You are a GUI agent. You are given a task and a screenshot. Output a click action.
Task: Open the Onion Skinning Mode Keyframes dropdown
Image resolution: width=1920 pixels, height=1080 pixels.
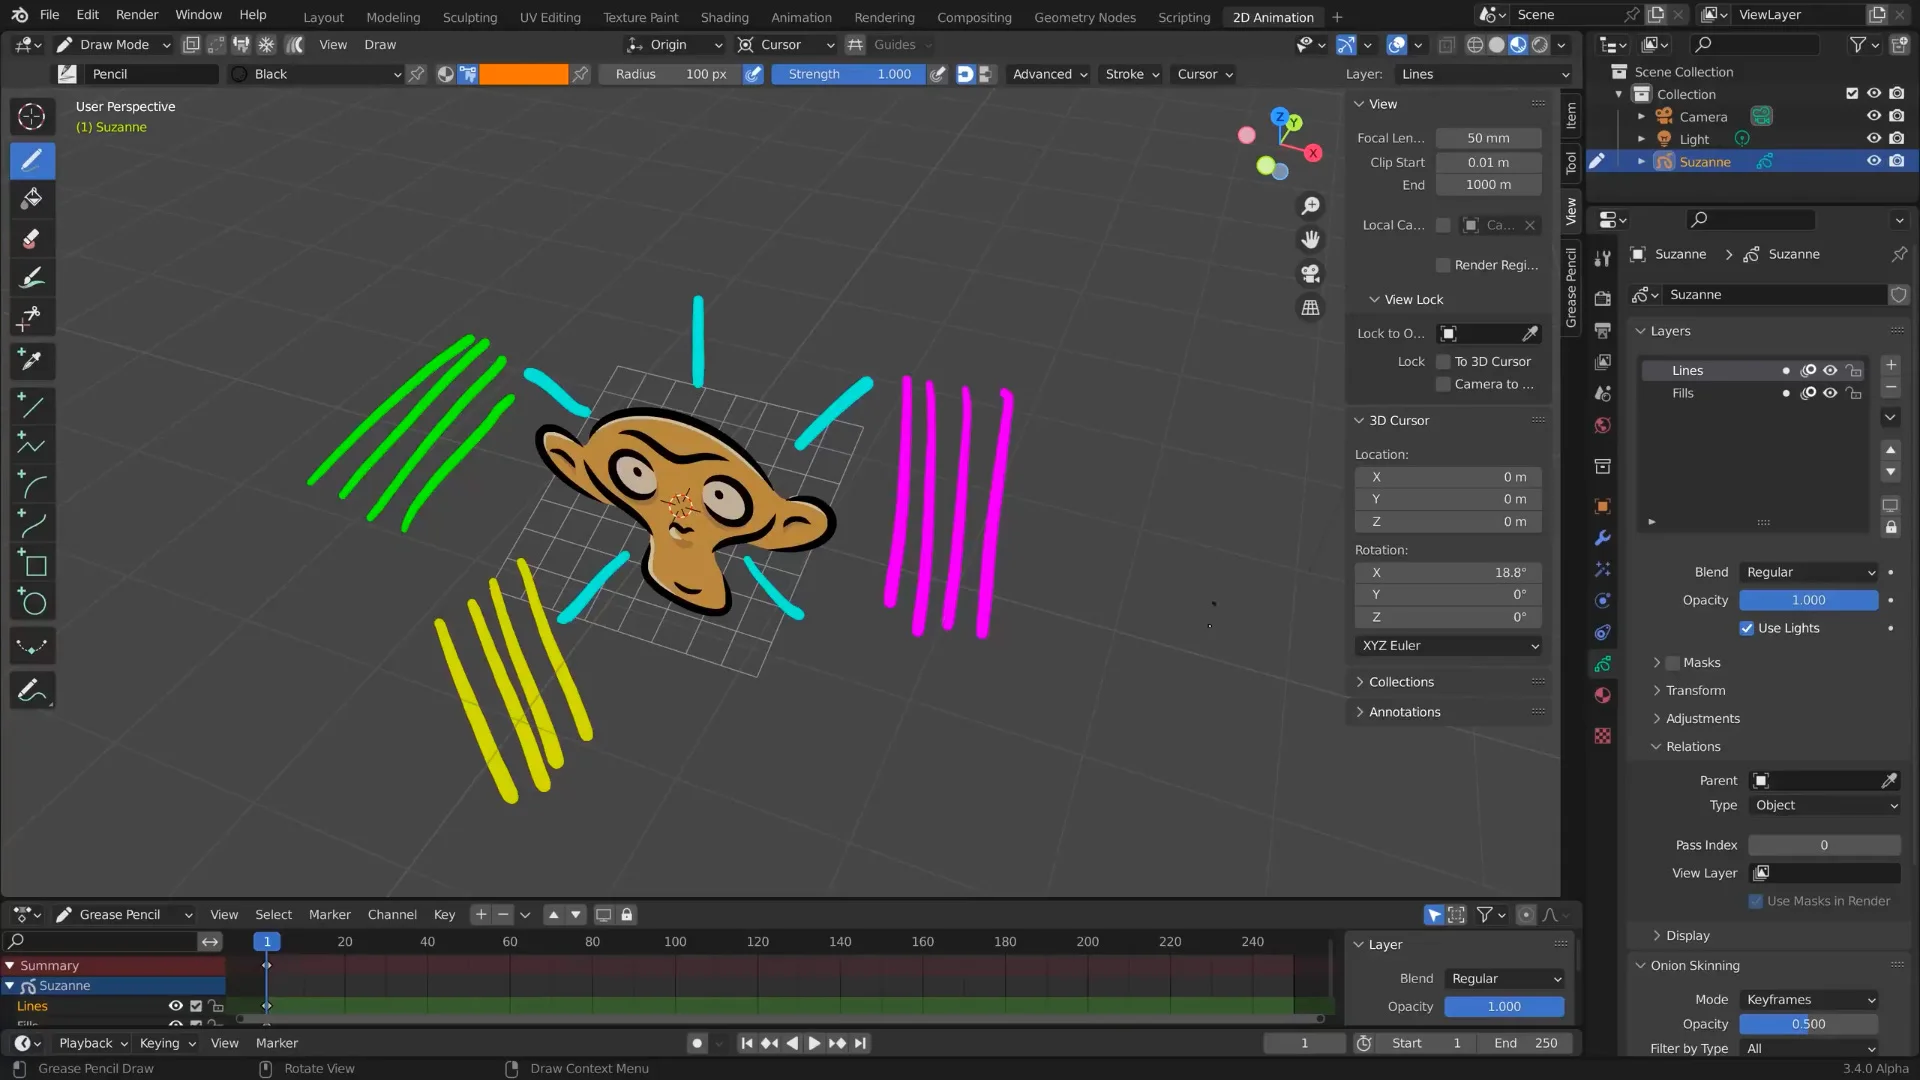click(x=1810, y=999)
